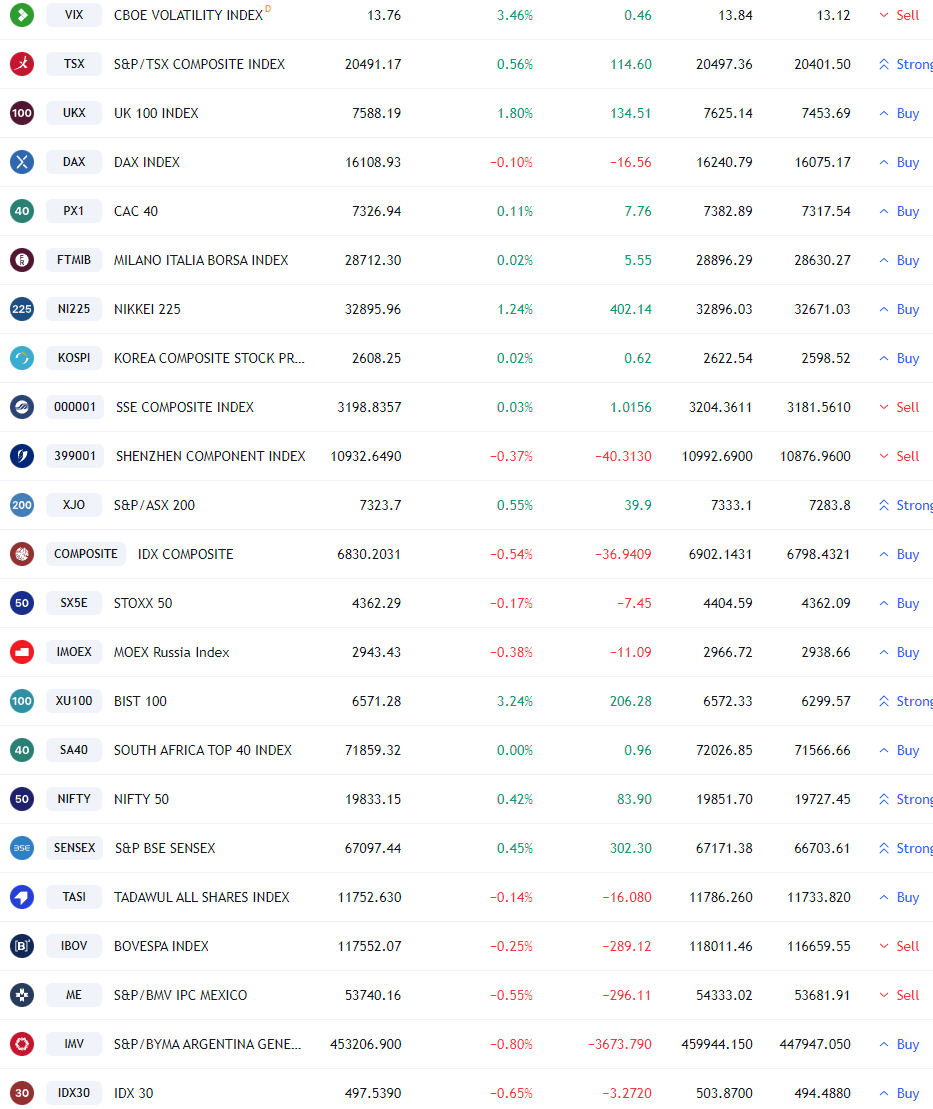Click the TSX index logo icon
933x1109 pixels.
22,64
